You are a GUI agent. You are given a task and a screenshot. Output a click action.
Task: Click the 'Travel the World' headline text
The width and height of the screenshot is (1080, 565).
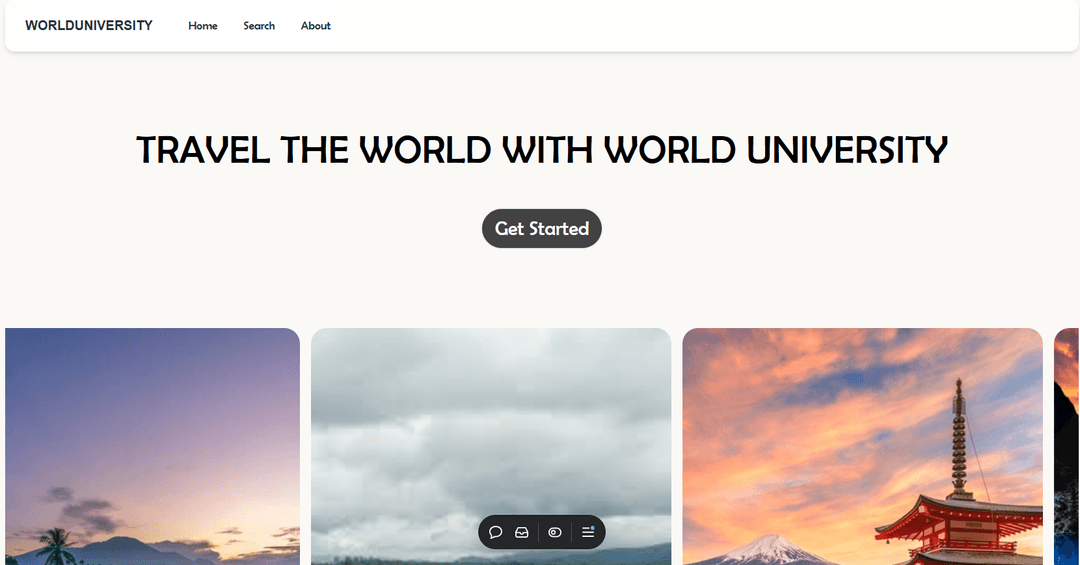541,150
